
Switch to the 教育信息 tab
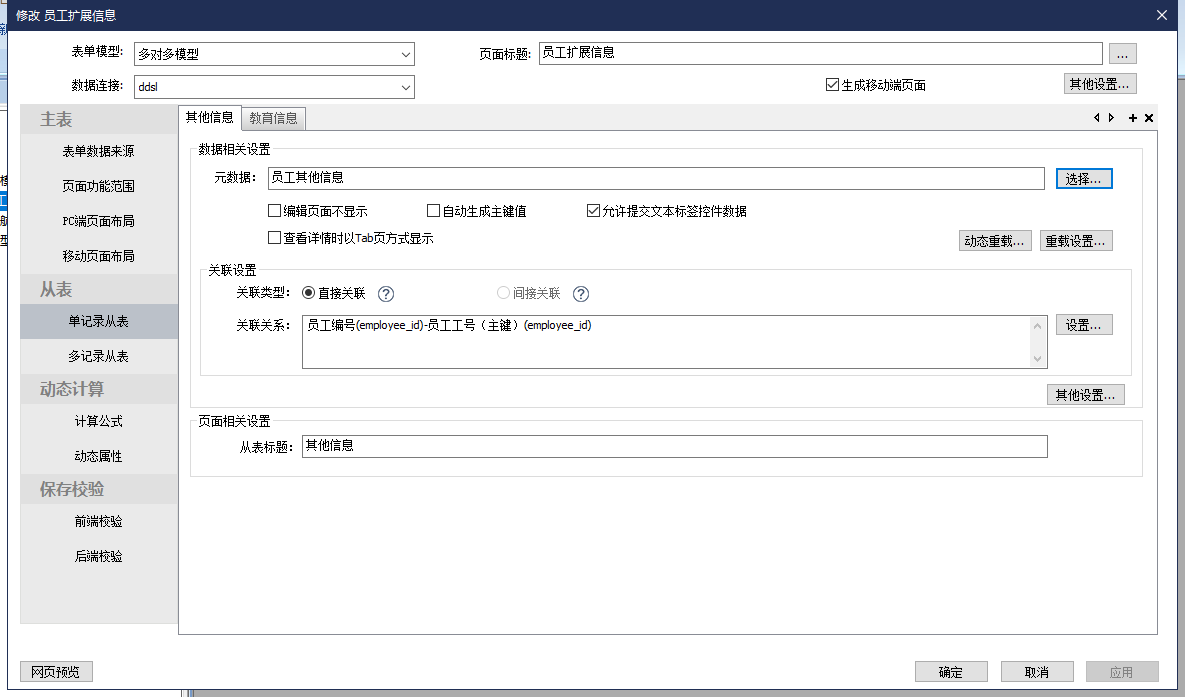click(x=273, y=118)
